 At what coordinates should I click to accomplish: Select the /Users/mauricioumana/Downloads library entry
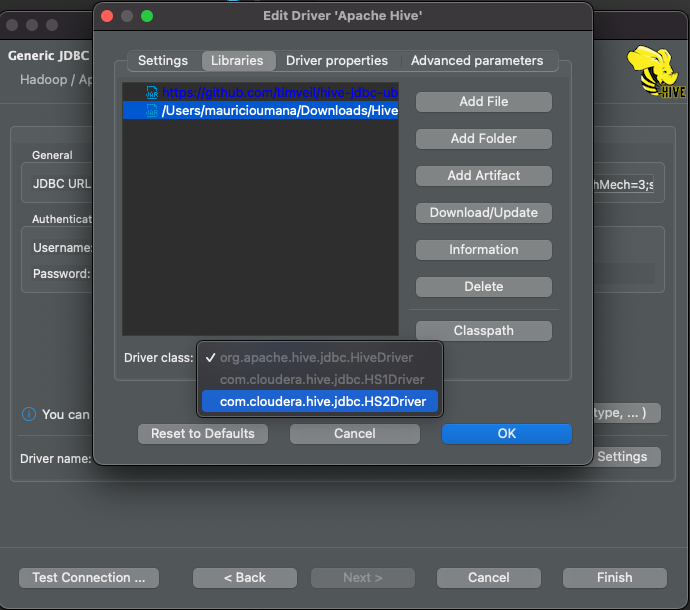click(x=261, y=110)
